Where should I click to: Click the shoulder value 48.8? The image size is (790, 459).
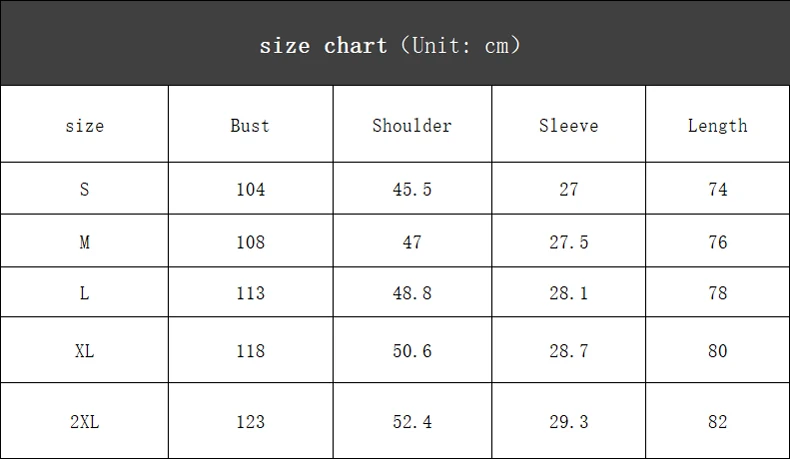(412, 293)
